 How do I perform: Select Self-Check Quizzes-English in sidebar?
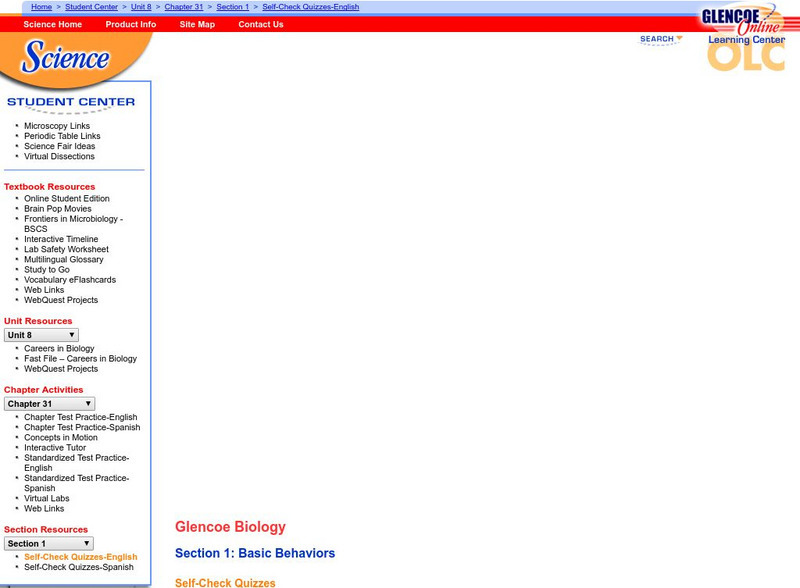tap(81, 557)
